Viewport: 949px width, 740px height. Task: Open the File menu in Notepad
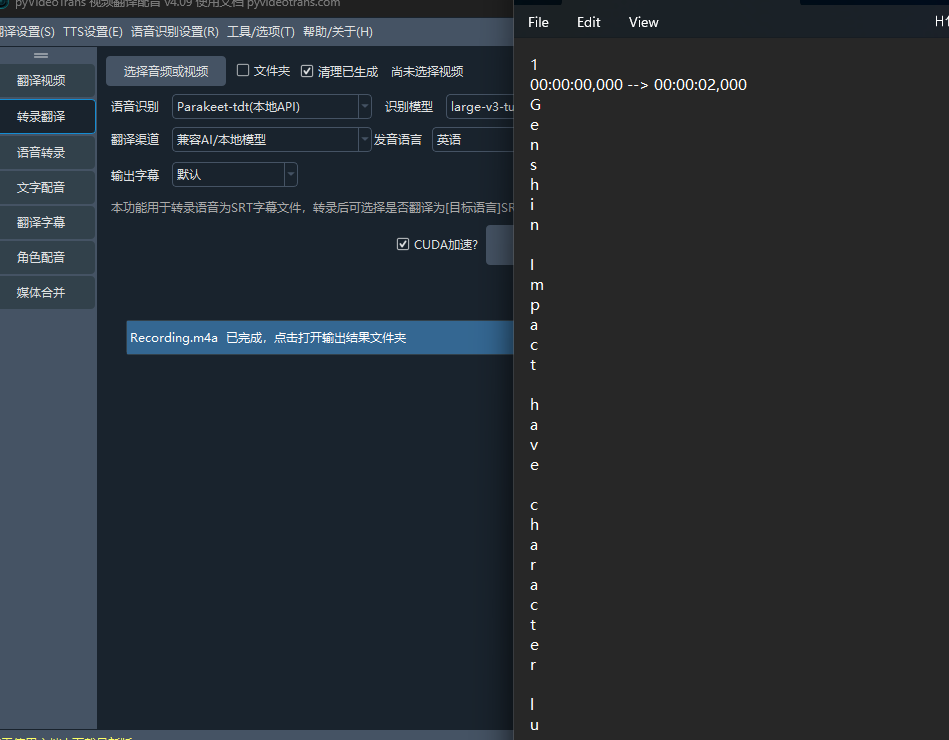pos(538,22)
